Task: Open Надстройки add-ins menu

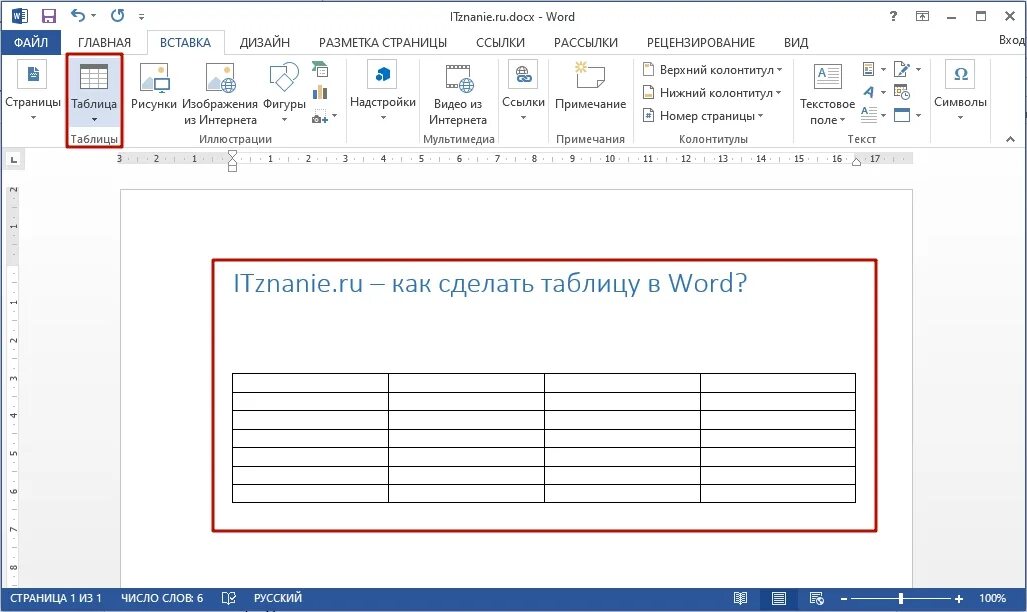Action: [x=383, y=92]
